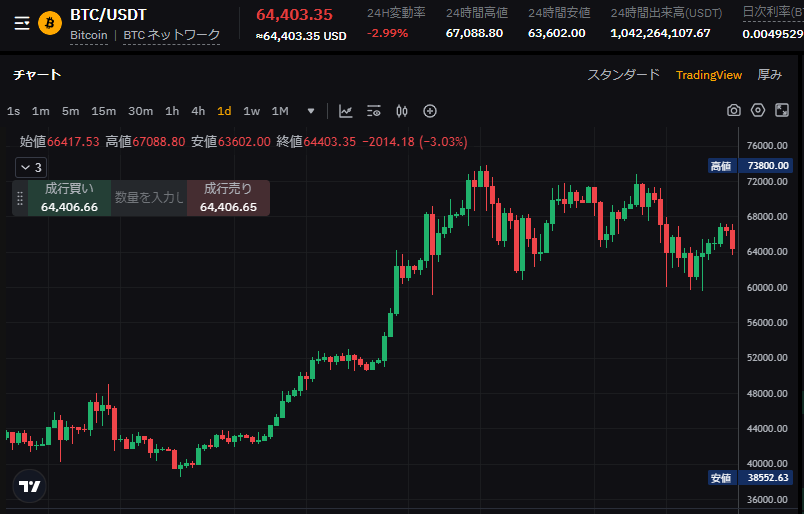Image resolution: width=804 pixels, height=514 pixels.
Task: Collapse the indicator legend showing 3
Action: [x=31, y=167]
